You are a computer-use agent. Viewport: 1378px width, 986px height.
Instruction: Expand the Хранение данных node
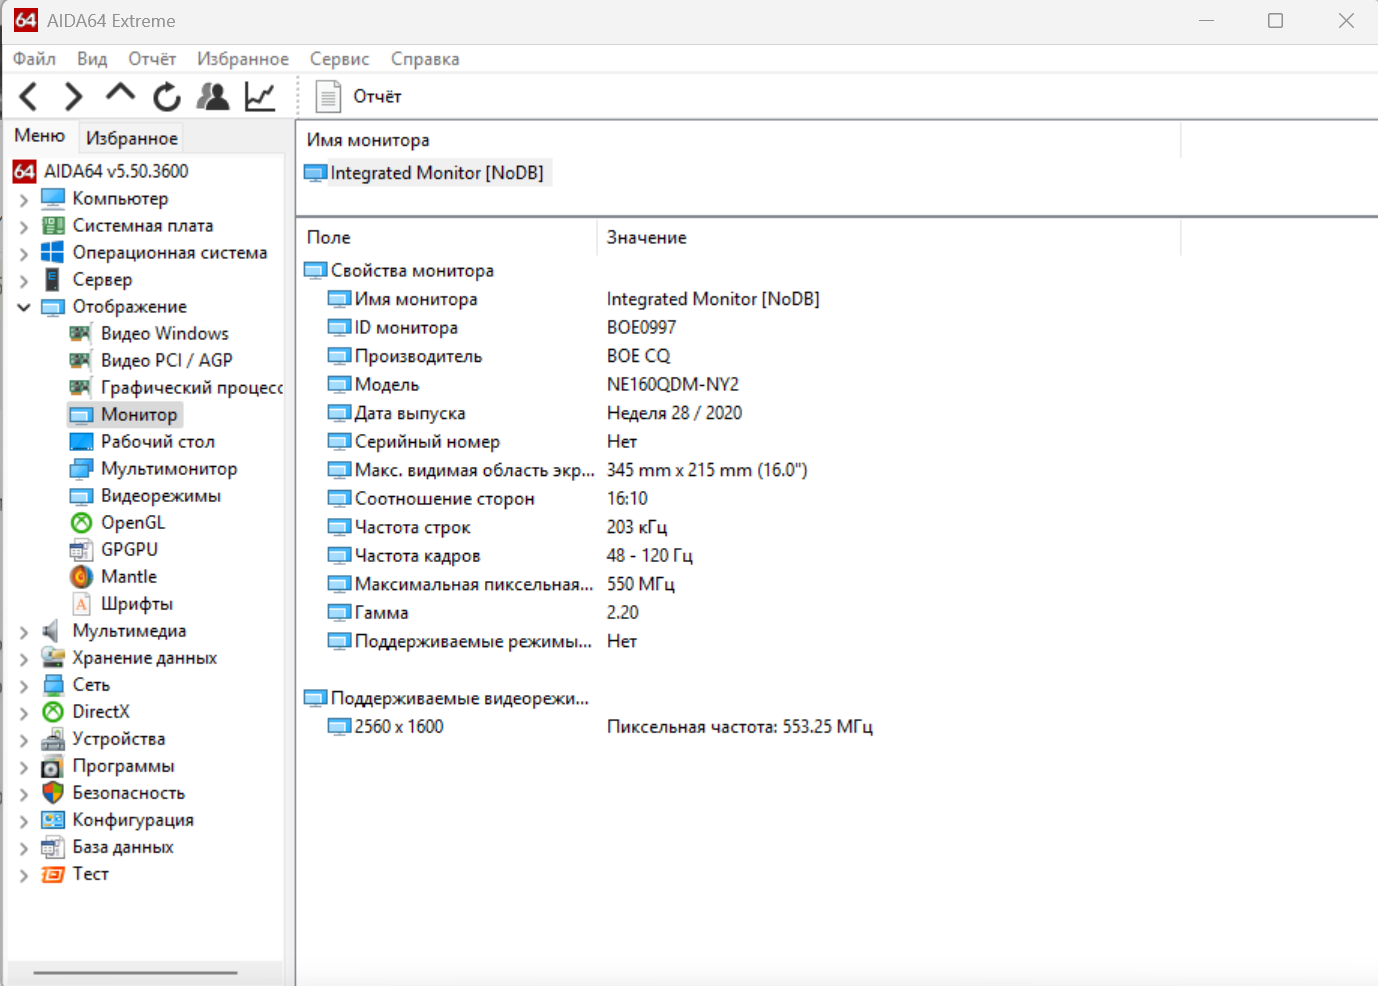point(24,658)
